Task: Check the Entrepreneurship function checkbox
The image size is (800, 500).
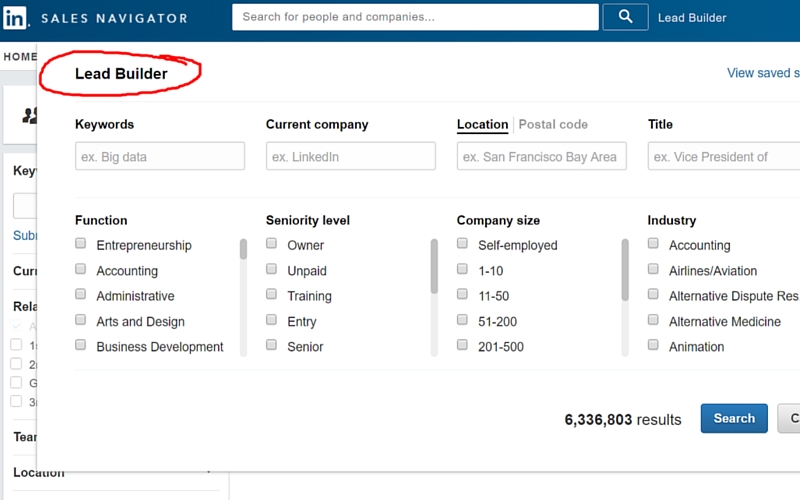Action: [x=81, y=243]
